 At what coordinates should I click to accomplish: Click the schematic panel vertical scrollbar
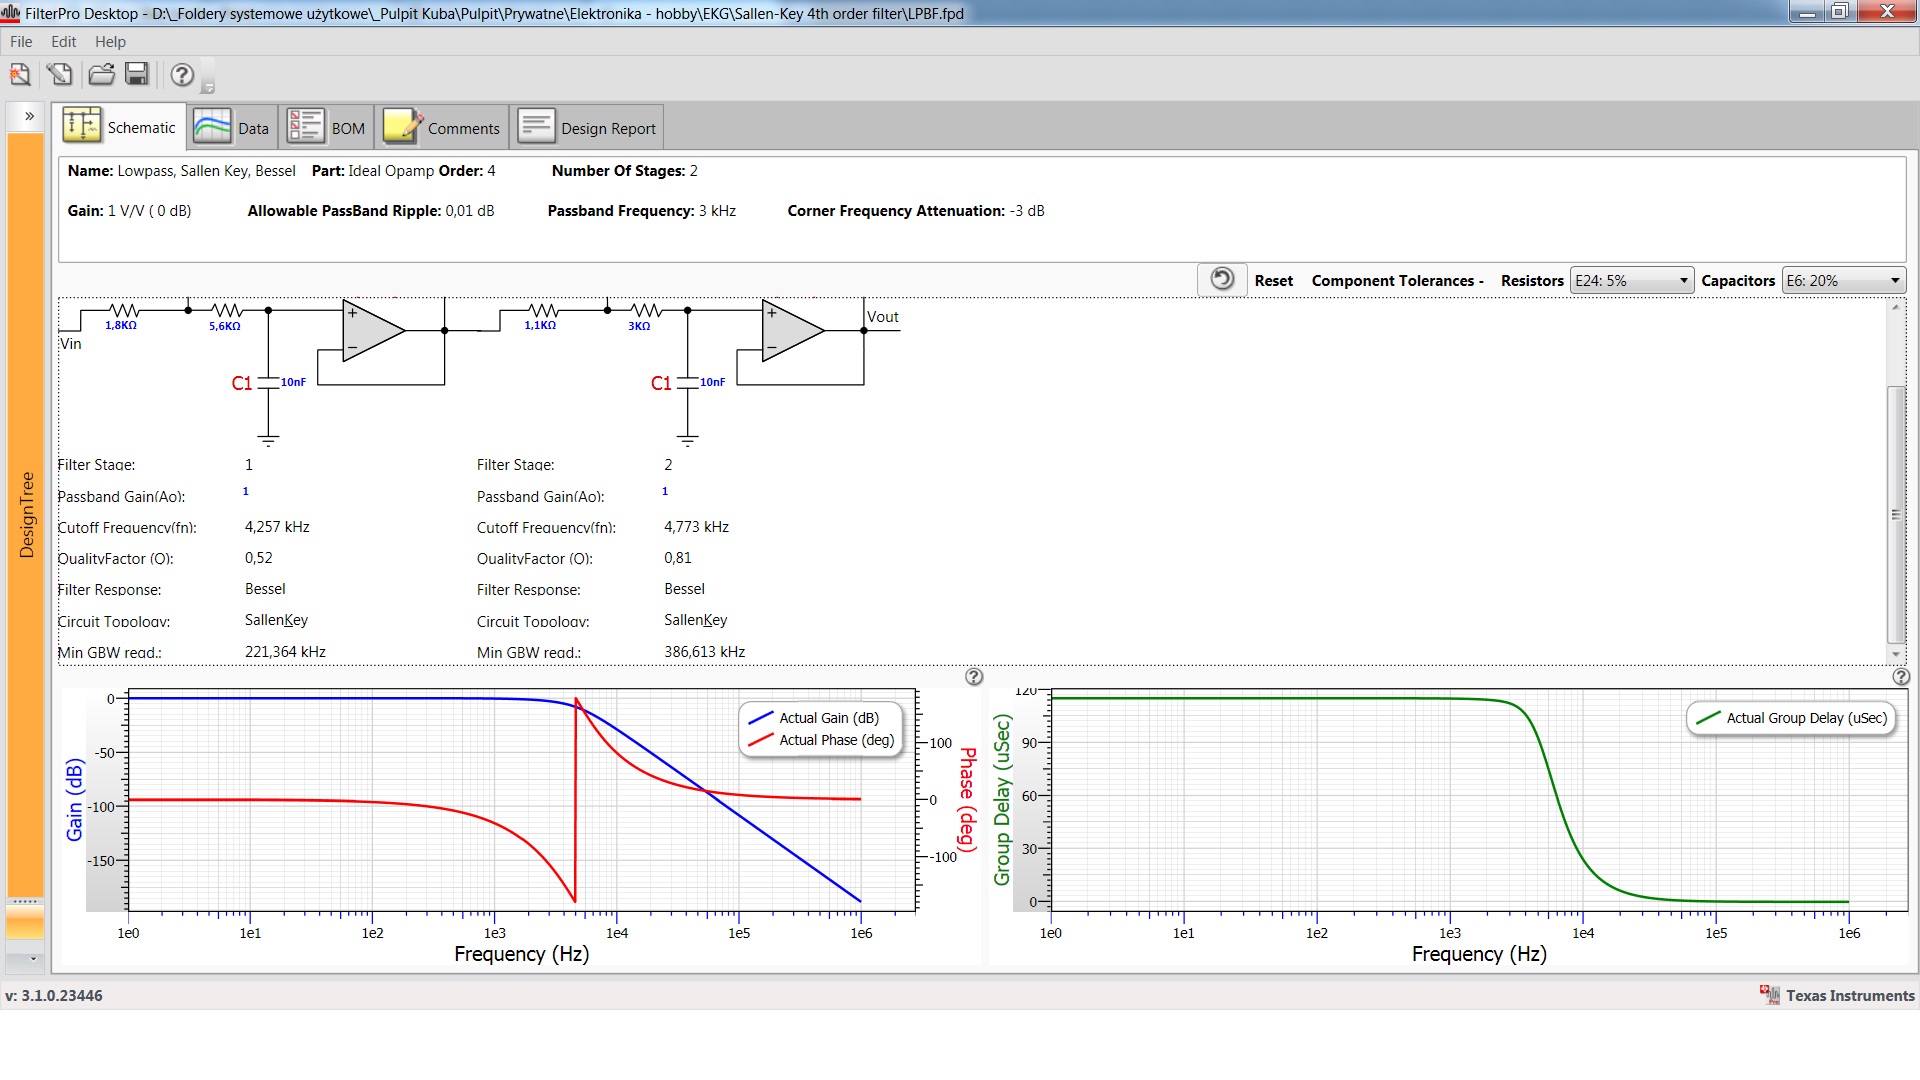point(1895,515)
